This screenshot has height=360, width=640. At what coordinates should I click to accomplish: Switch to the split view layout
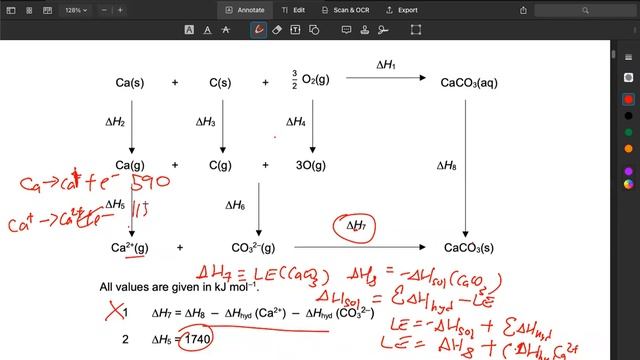47,10
